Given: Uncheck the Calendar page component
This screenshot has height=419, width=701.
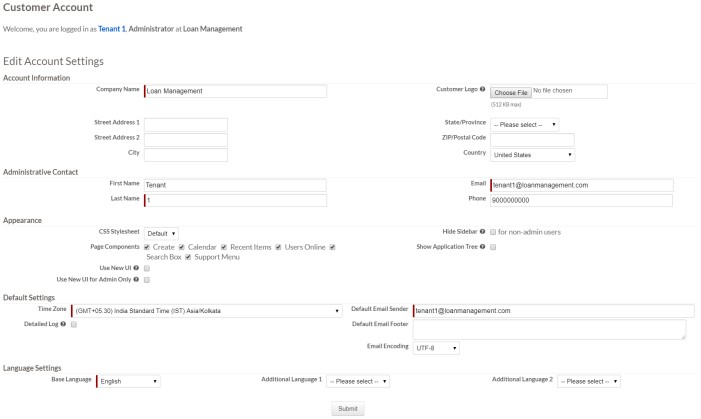Looking at the screenshot, I should (182, 246).
